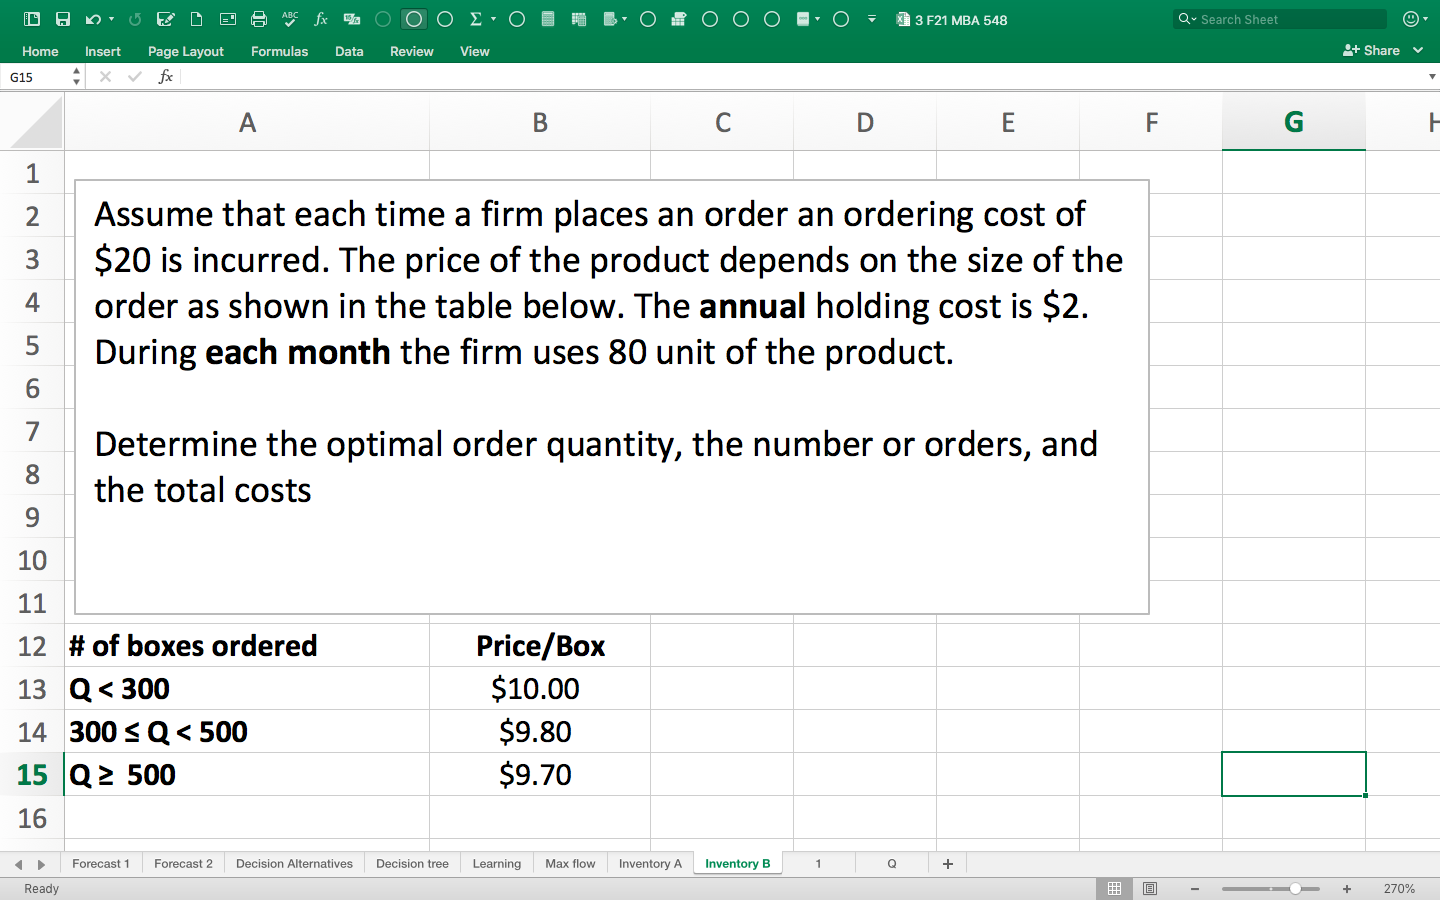Viewport: 1440px width, 900px height.
Task: Save the workbook using the Save icon
Action: [62, 18]
